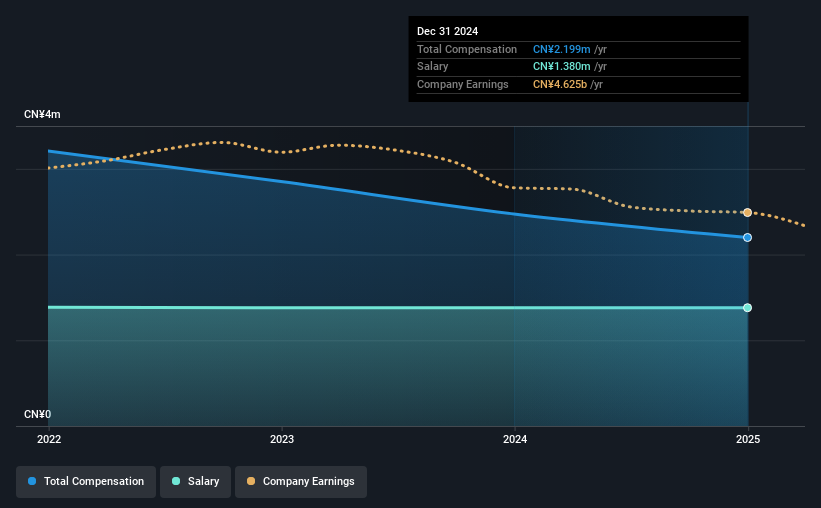
Task: Click the 2025 x-axis label
Action: (748, 439)
